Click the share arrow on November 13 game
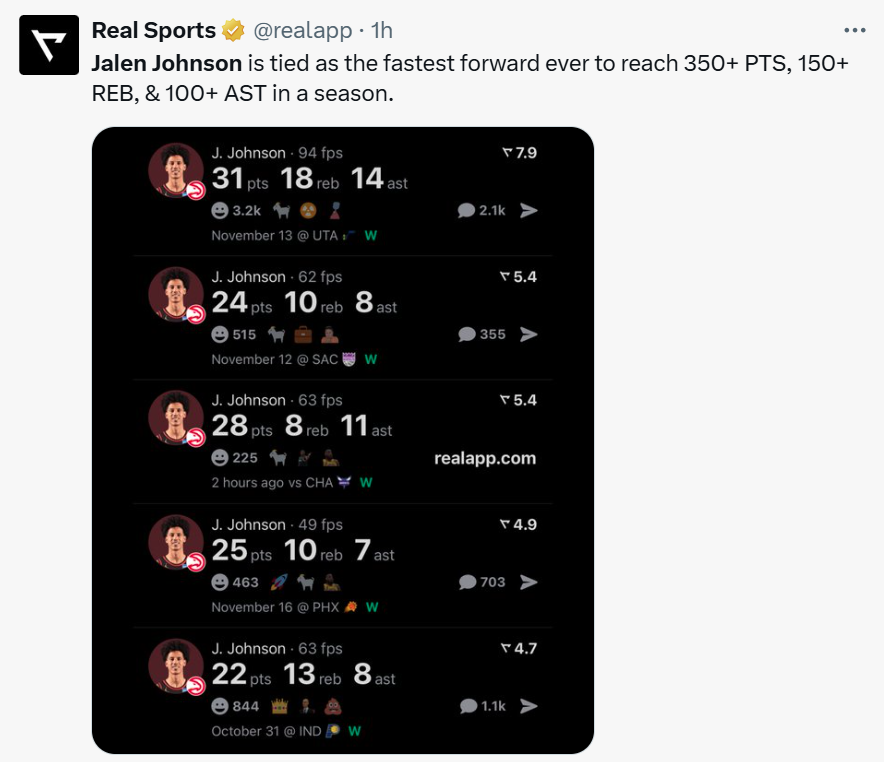The width and height of the screenshot is (884, 762). 529,210
